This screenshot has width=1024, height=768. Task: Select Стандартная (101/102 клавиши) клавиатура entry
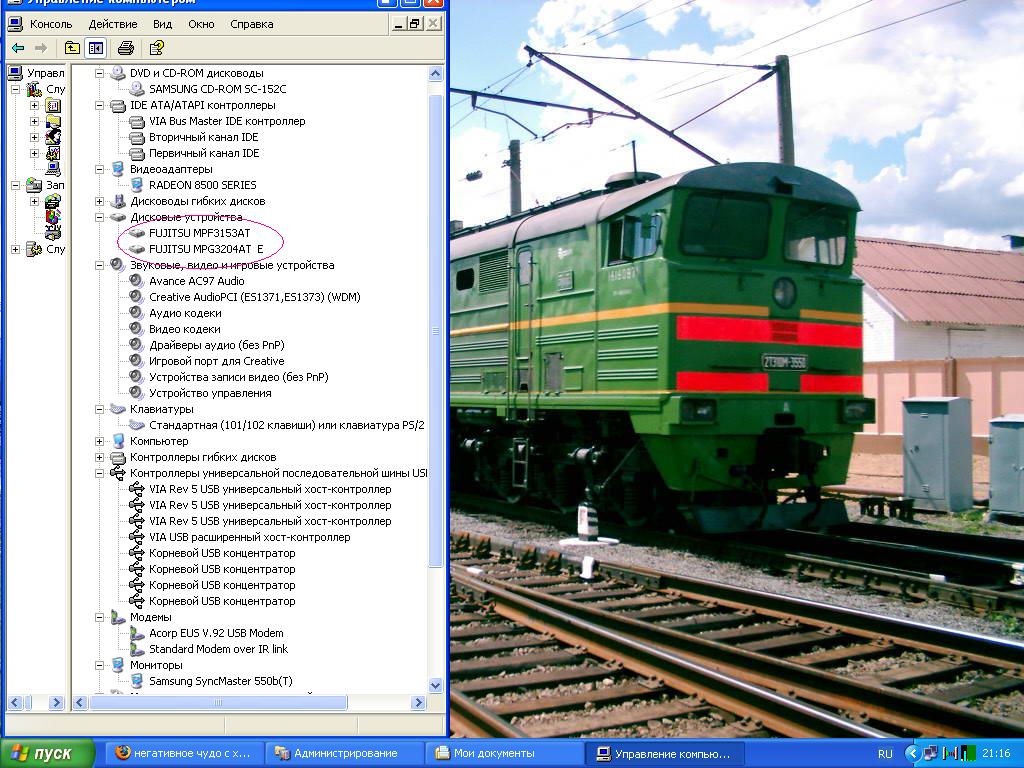pyautogui.click(x=287, y=425)
